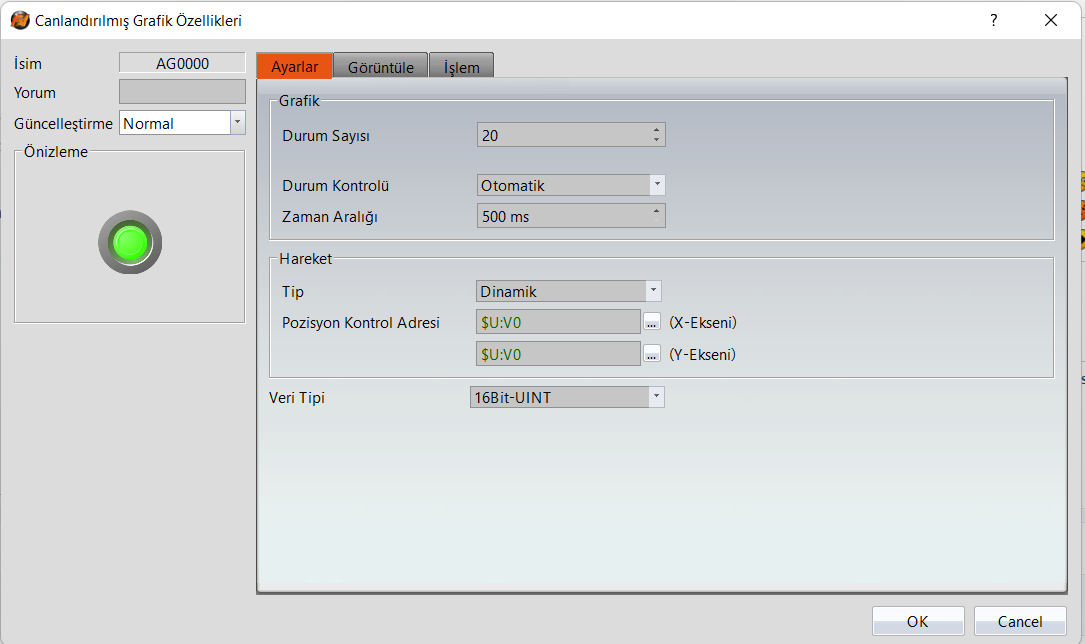Screen dimensions: 1085x644
Task: Open Y-Ekseni address browse button
Action: click(652, 354)
